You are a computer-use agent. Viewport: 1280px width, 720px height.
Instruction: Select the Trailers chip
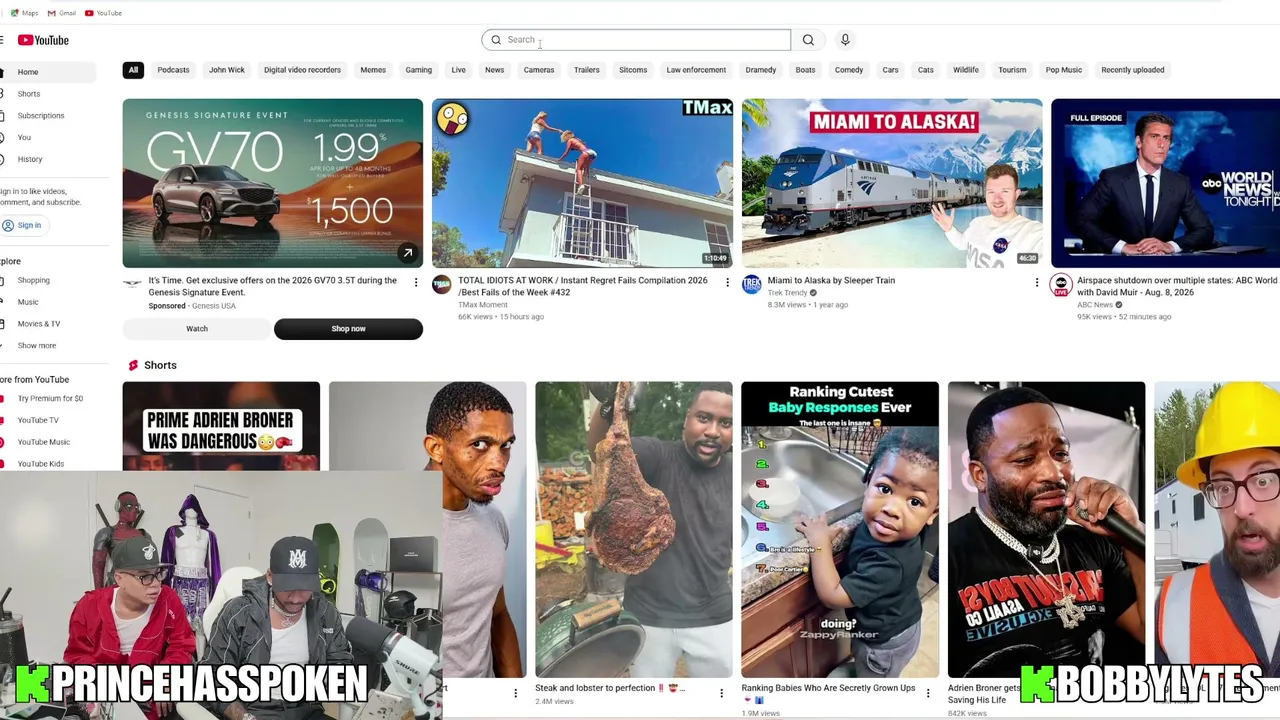pos(587,70)
